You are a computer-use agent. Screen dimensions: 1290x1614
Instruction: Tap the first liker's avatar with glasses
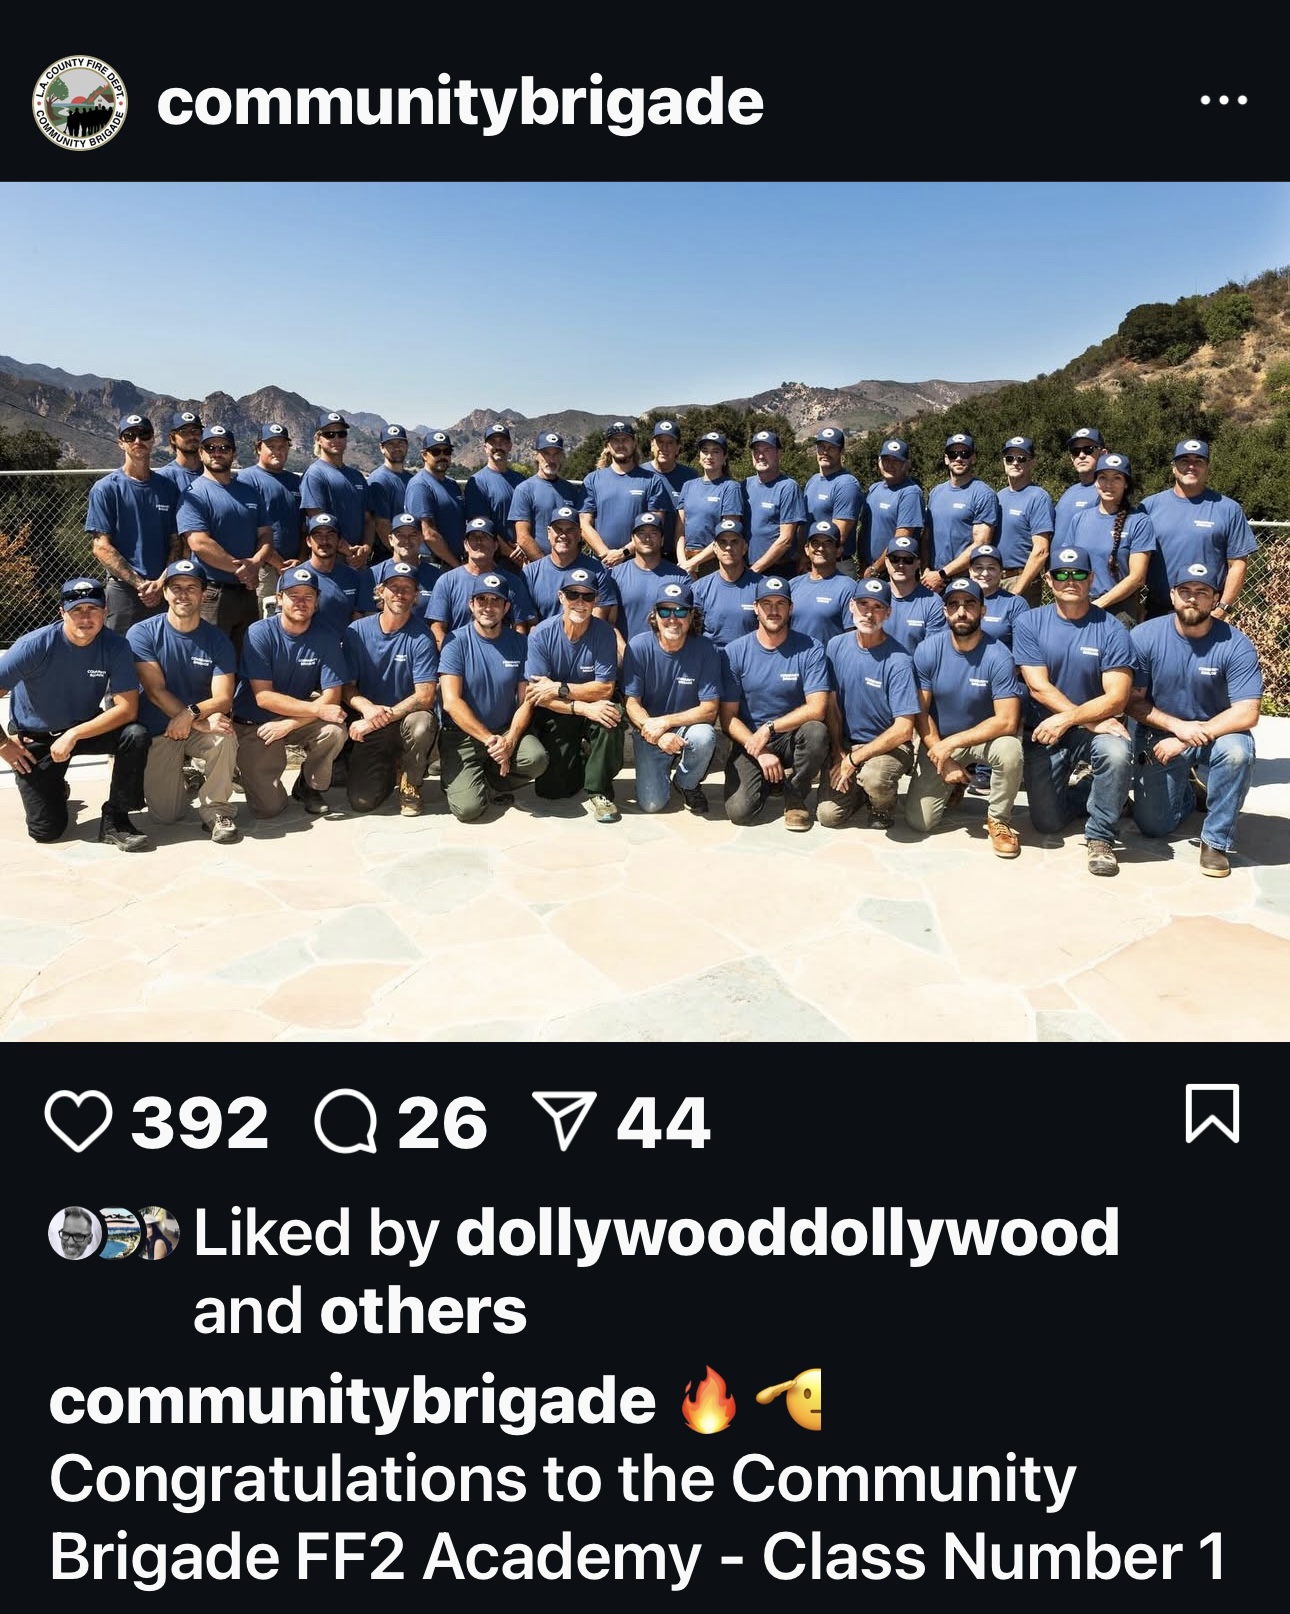pos(75,1233)
